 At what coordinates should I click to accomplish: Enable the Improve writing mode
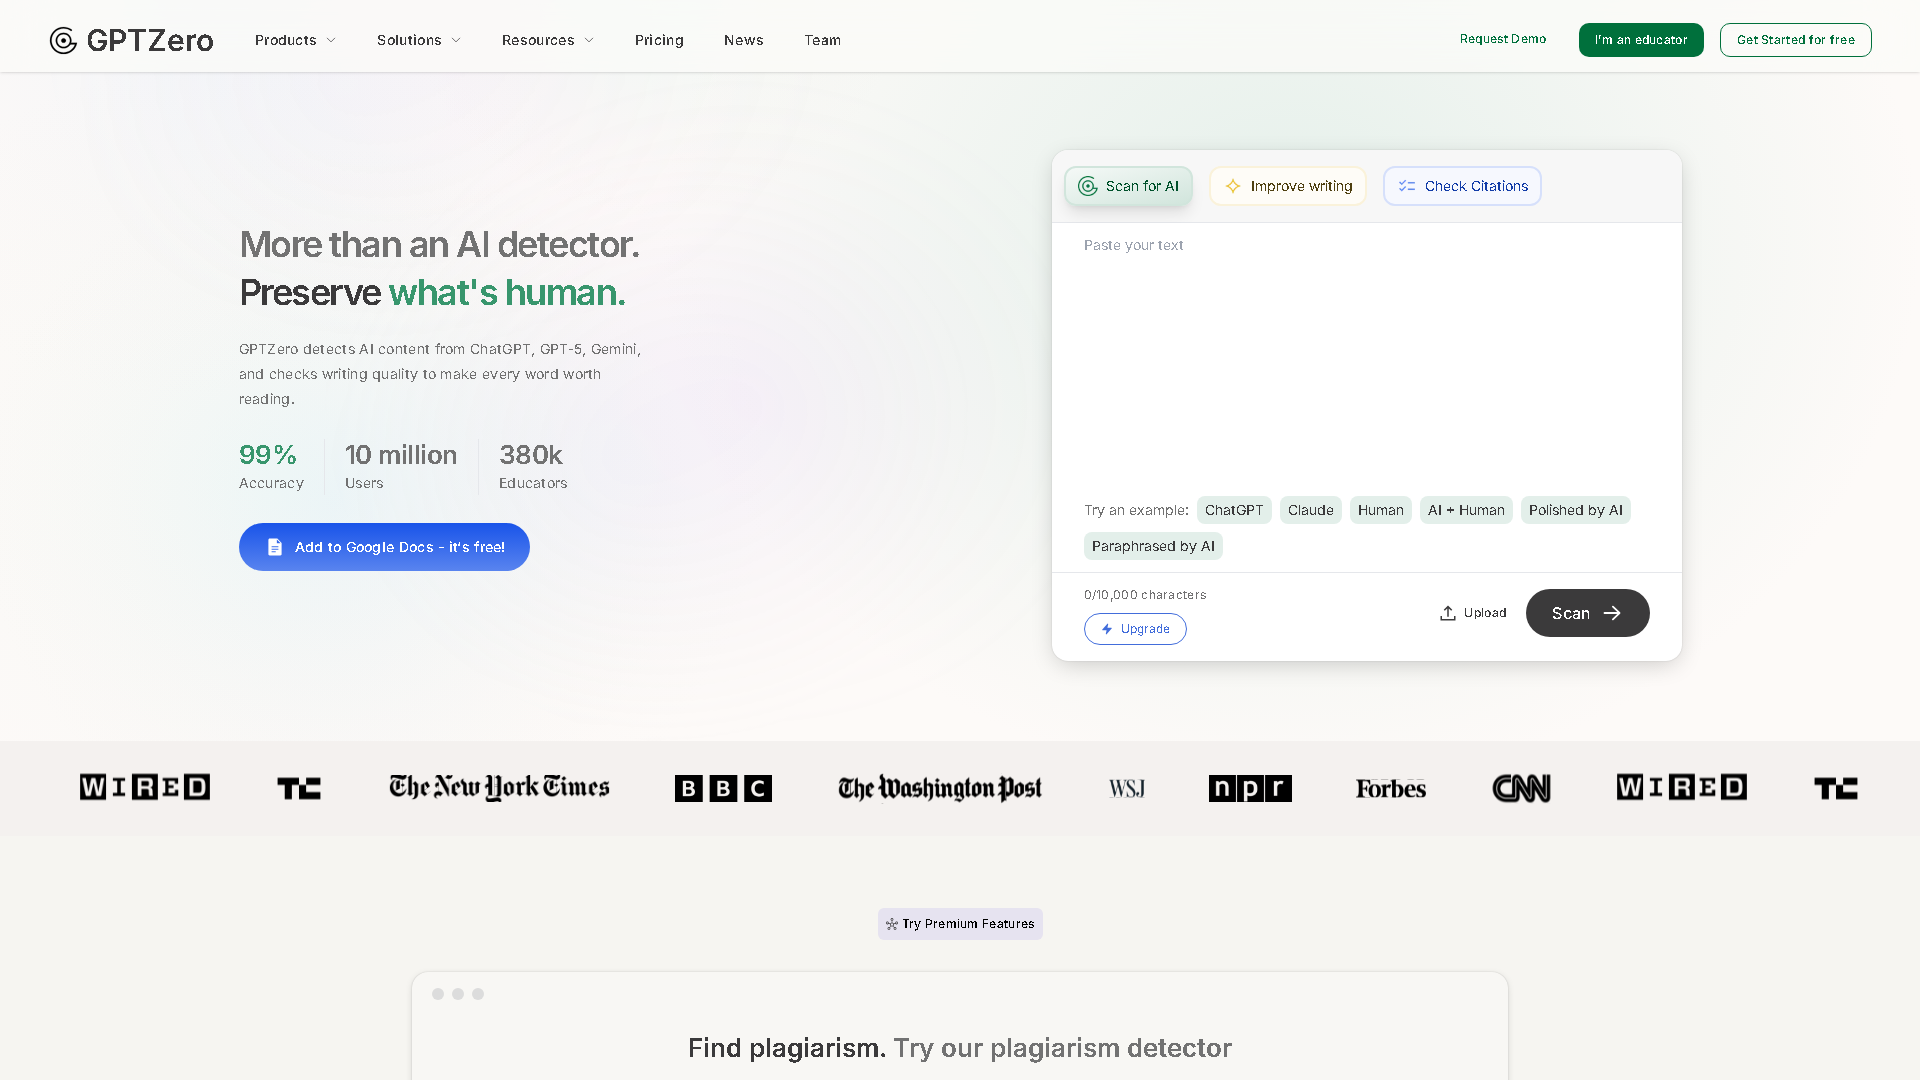click(1288, 186)
